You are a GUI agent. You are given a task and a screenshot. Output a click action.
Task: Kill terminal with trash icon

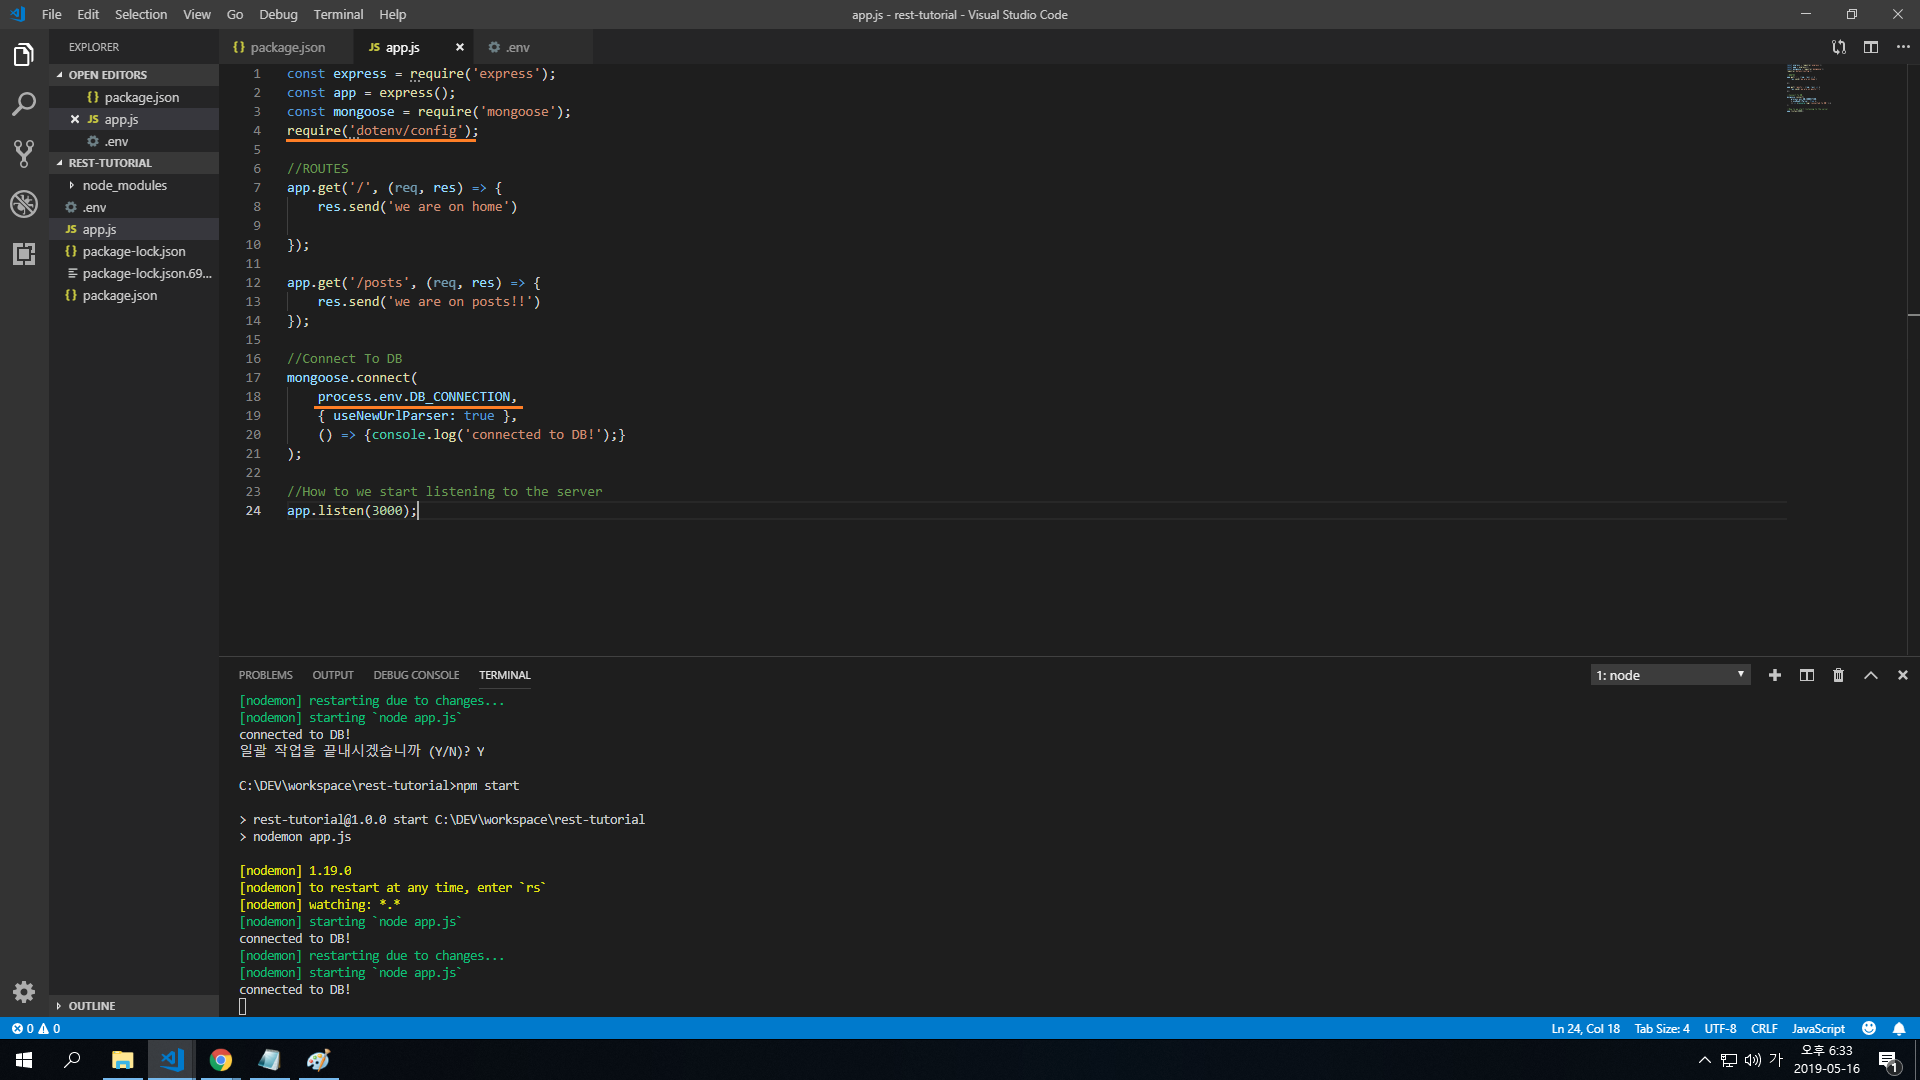[1838, 675]
